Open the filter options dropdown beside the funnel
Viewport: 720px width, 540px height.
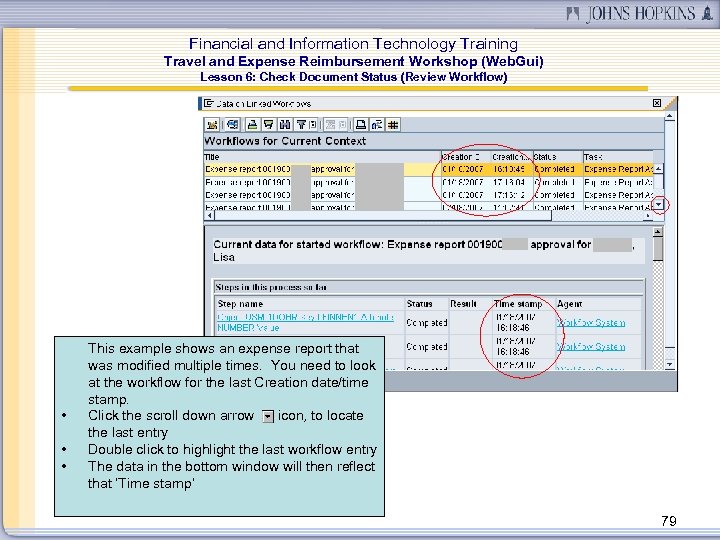click(313, 124)
